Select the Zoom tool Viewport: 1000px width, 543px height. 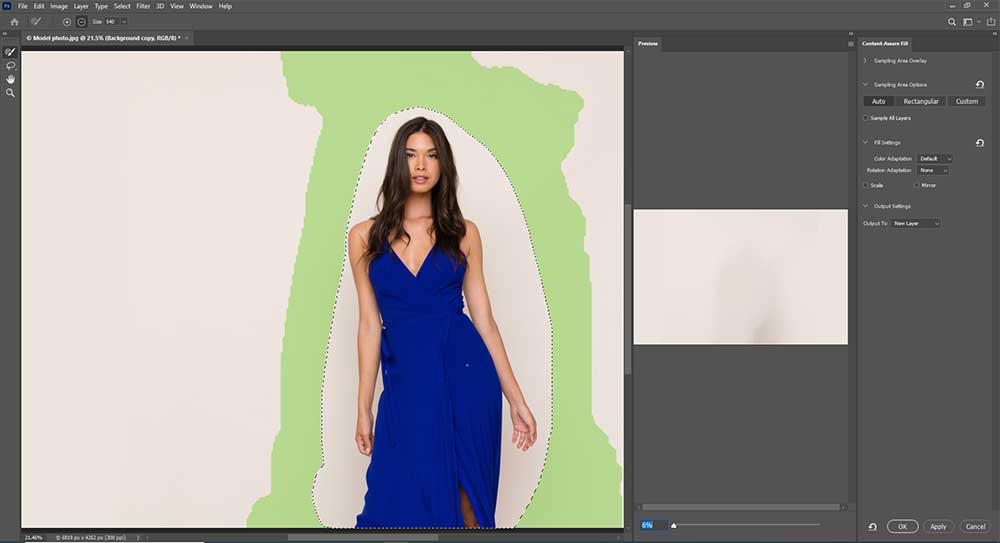(x=10, y=92)
